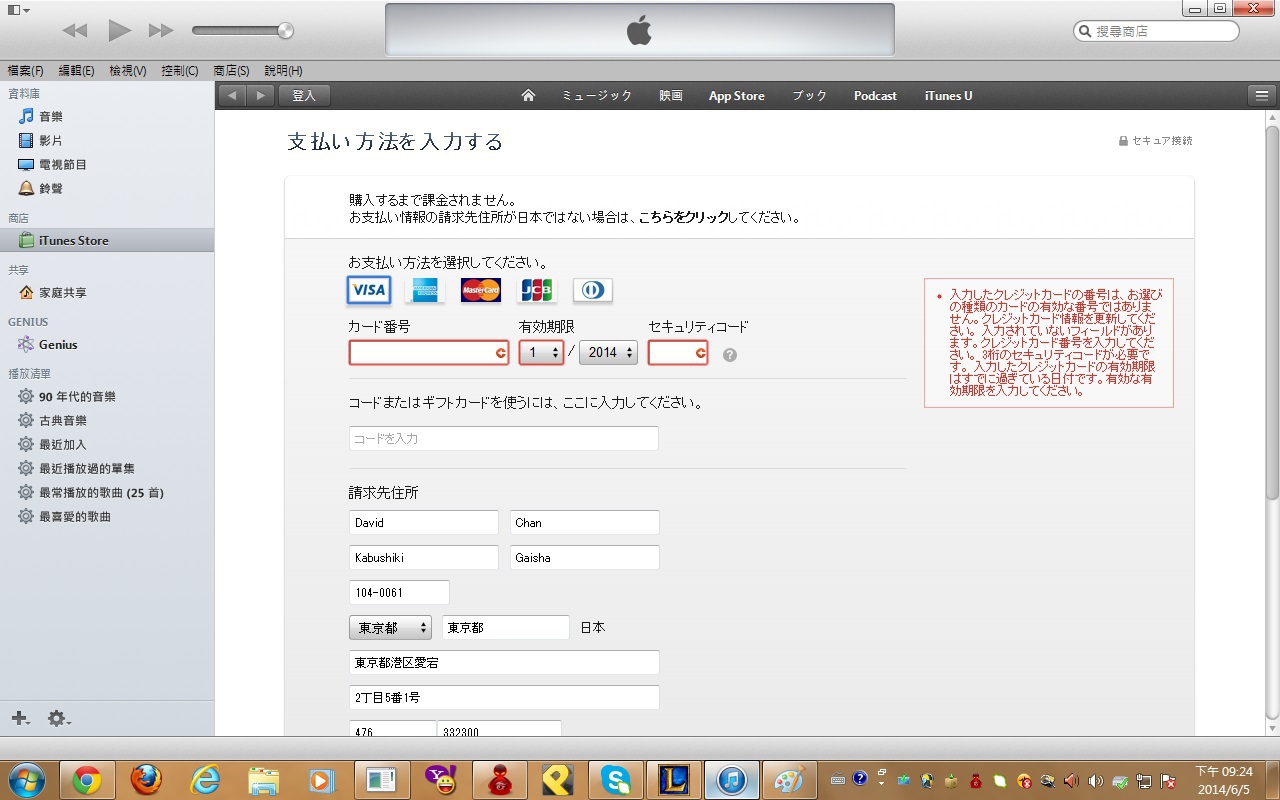This screenshot has height=800, width=1280.
Task: Open the expiration year 2014 dropdown
Action: pyautogui.click(x=608, y=353)
